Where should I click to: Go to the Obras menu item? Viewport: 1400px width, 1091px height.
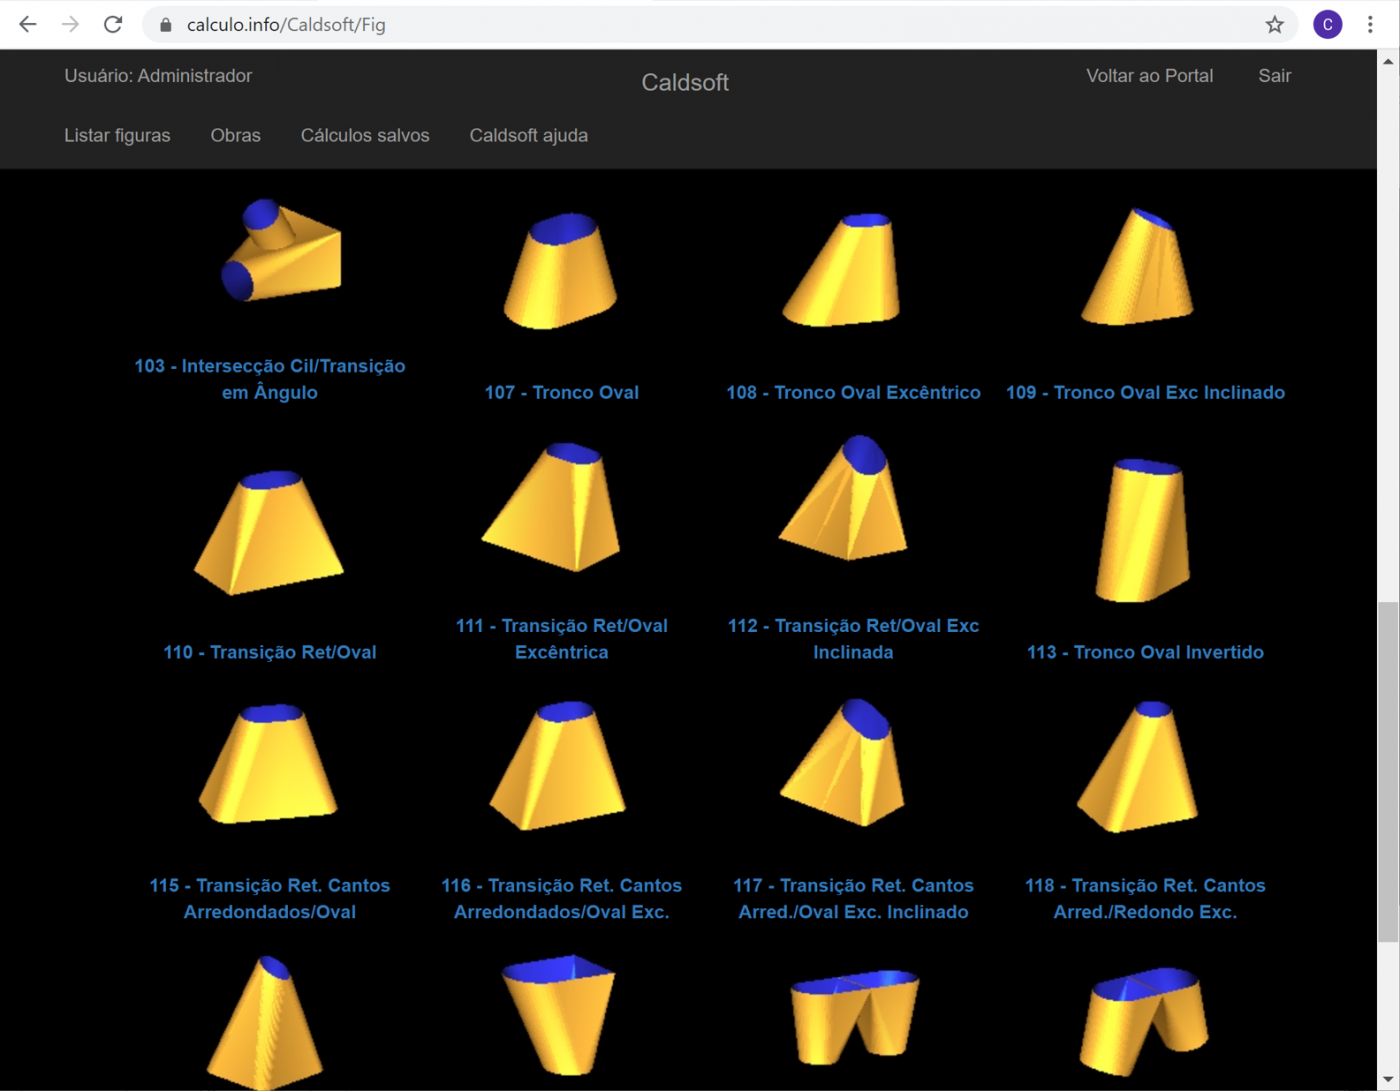[235, 135]
